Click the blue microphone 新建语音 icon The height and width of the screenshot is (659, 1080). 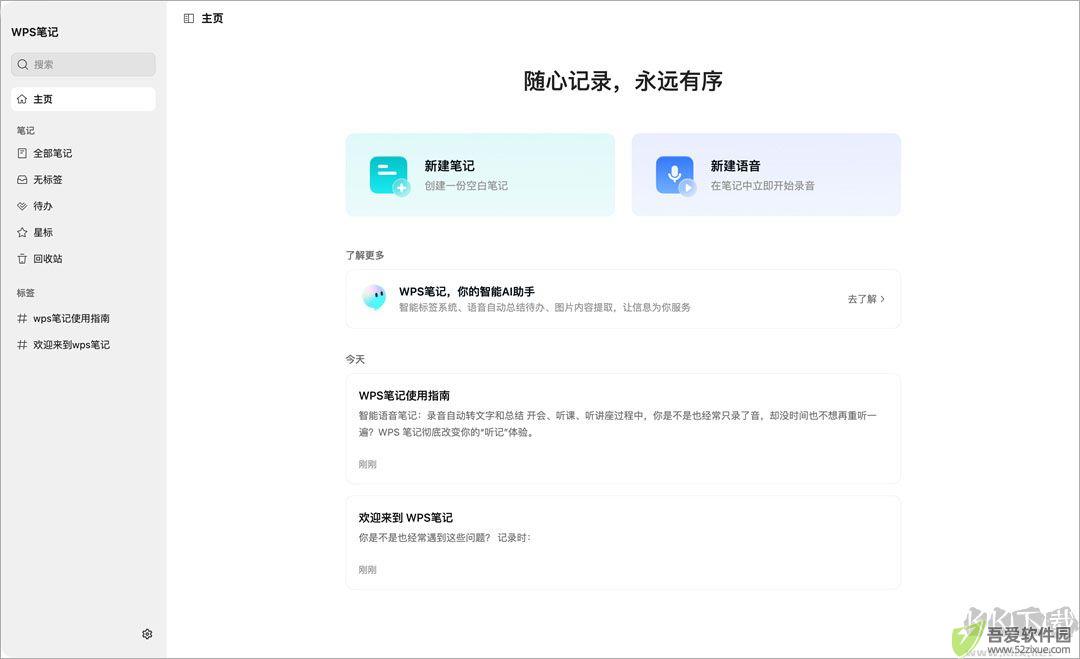click(676, 176)
